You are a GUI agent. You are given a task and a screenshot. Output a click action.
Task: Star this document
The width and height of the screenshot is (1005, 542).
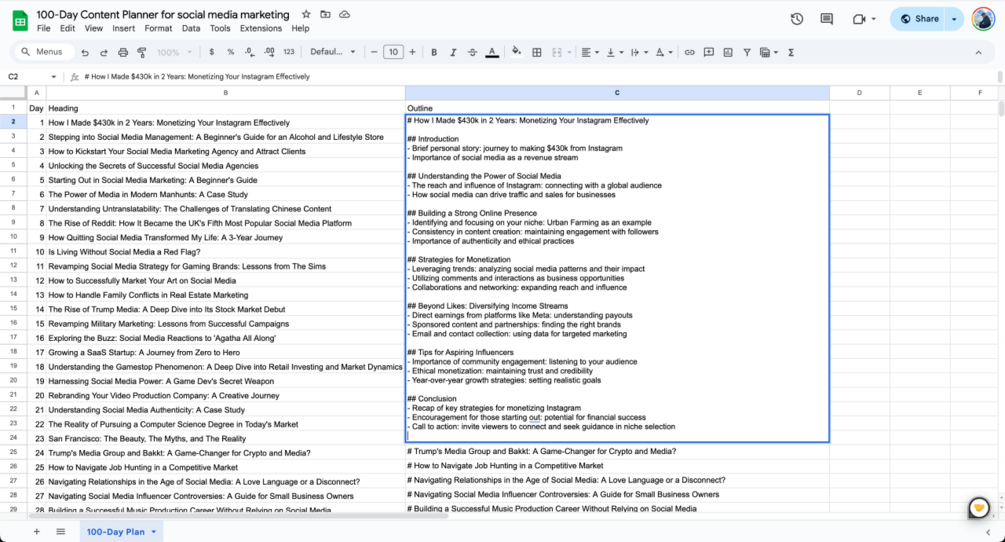306,14
